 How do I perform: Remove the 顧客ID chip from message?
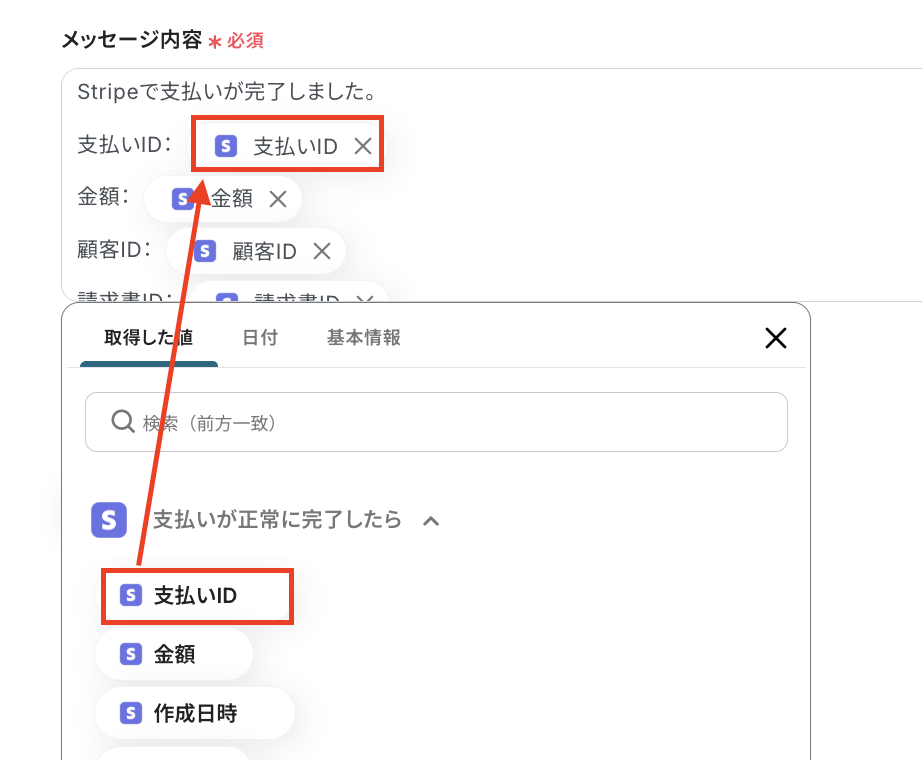[322, 251]
